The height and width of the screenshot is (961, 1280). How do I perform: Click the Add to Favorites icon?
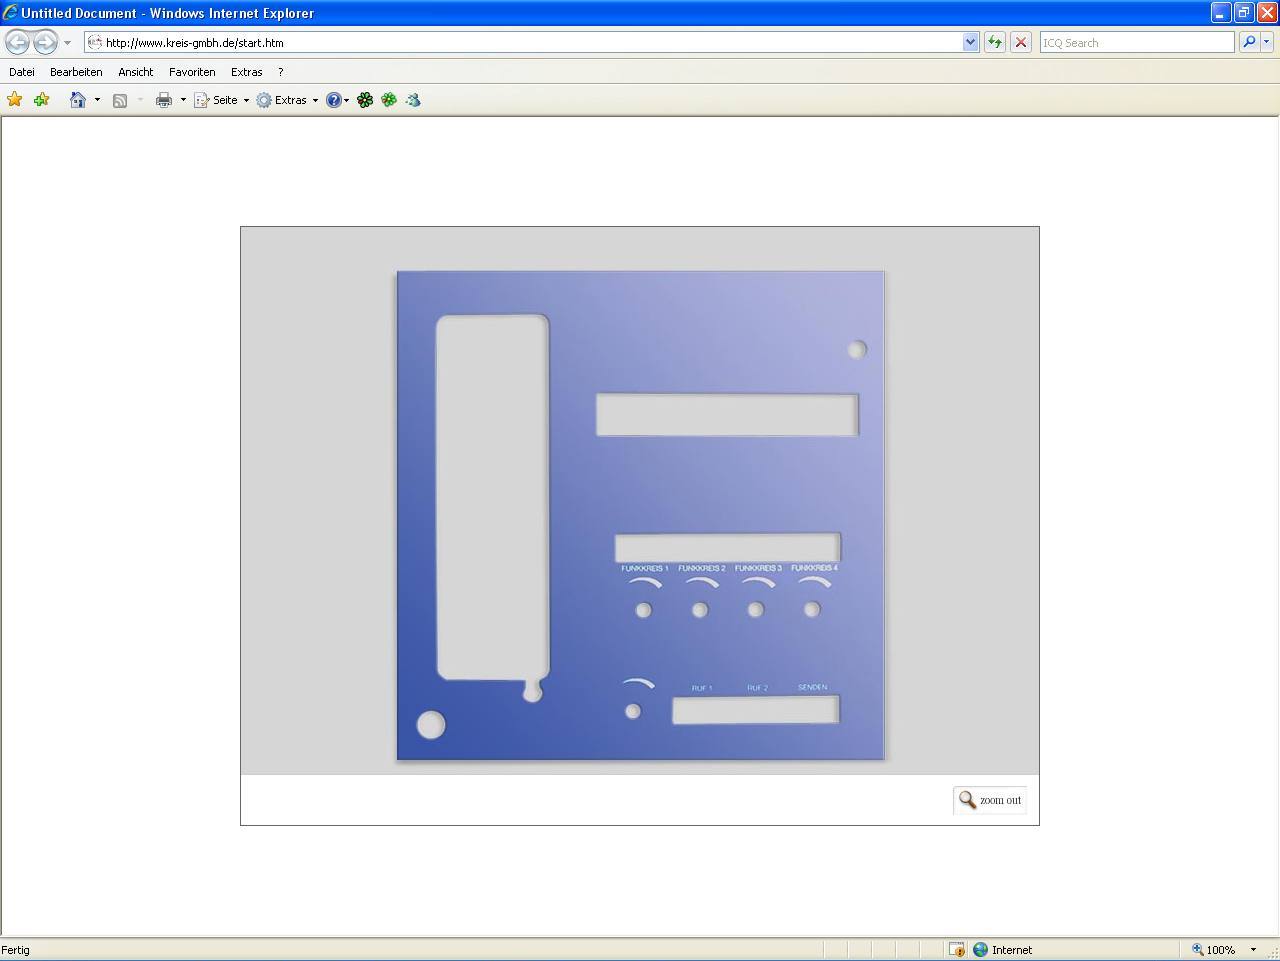pyautogui.click(x=41, y=100)
